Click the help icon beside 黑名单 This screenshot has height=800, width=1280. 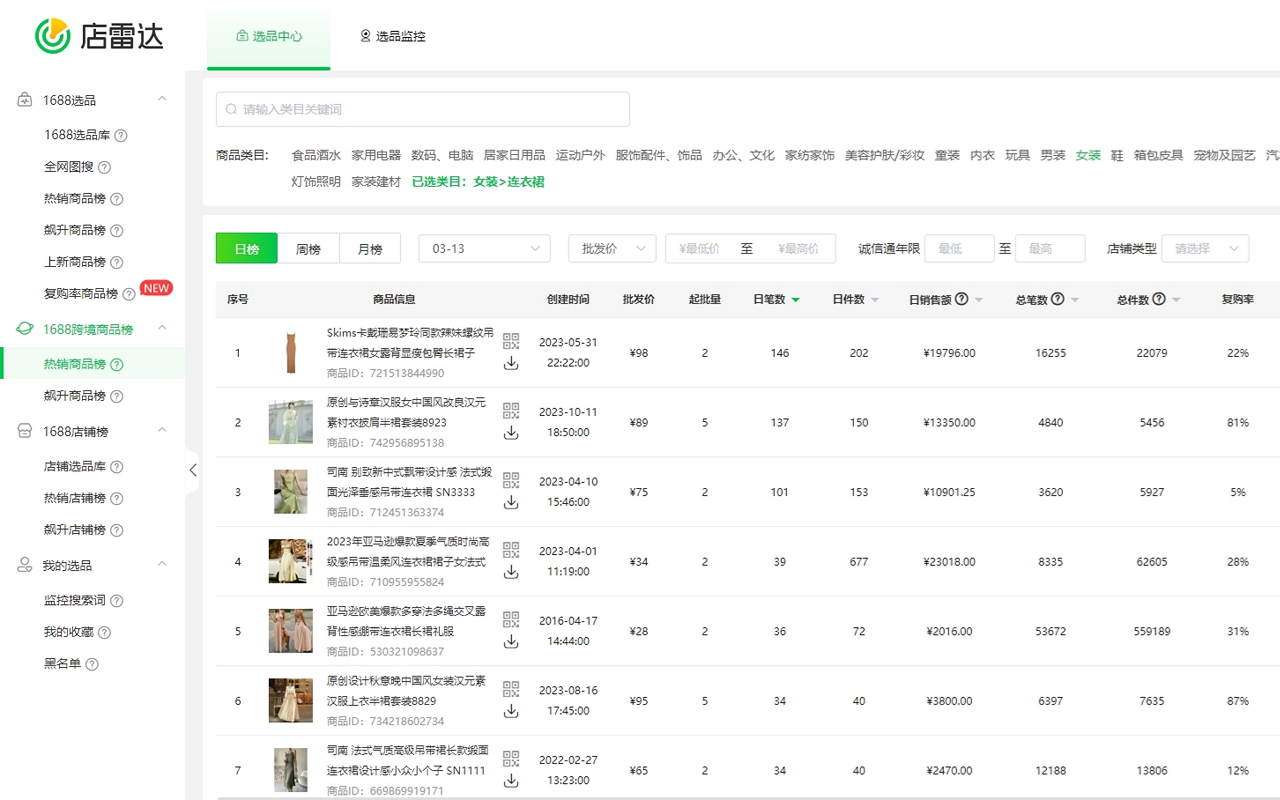point(91,664)
